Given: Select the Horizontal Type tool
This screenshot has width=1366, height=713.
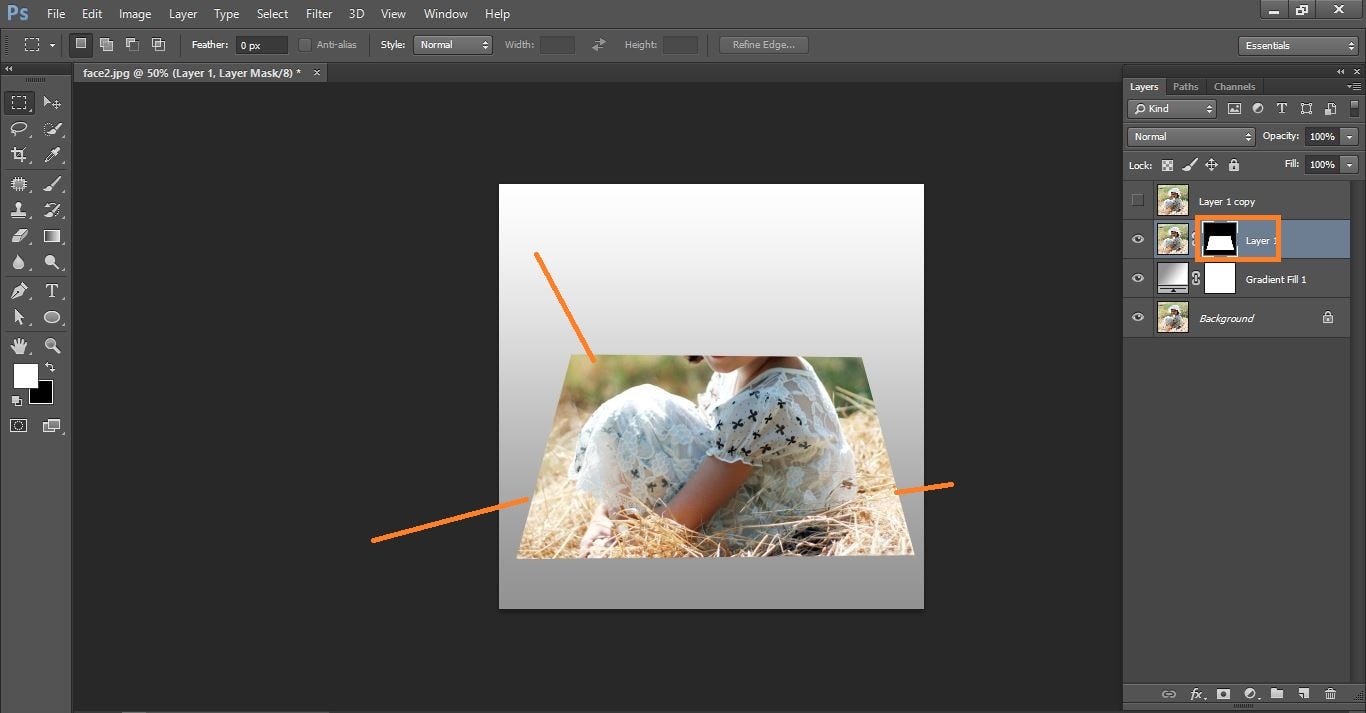Looking at the screenshot, I should pos(52,291).
